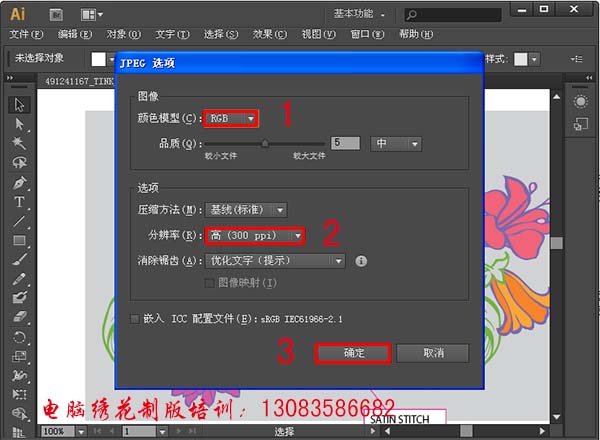Select the Blob Brush tool
The height and width of the screenshot is (440, 600).
click(x=19, y=298)
